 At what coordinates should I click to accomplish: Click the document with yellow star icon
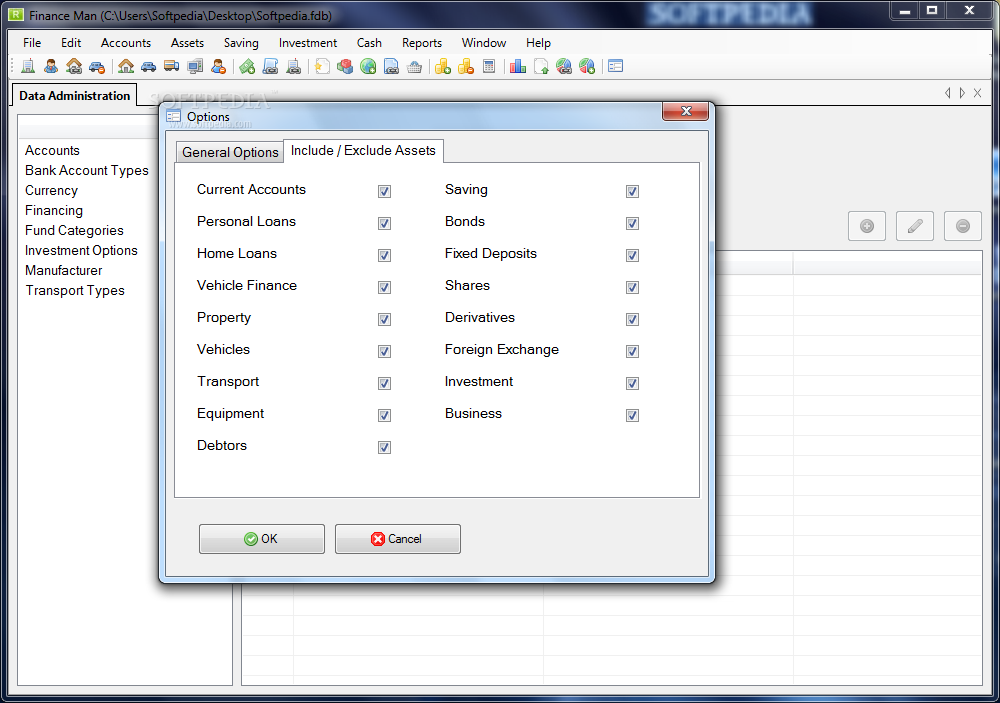pyautogui.click(x=323, y=66)
